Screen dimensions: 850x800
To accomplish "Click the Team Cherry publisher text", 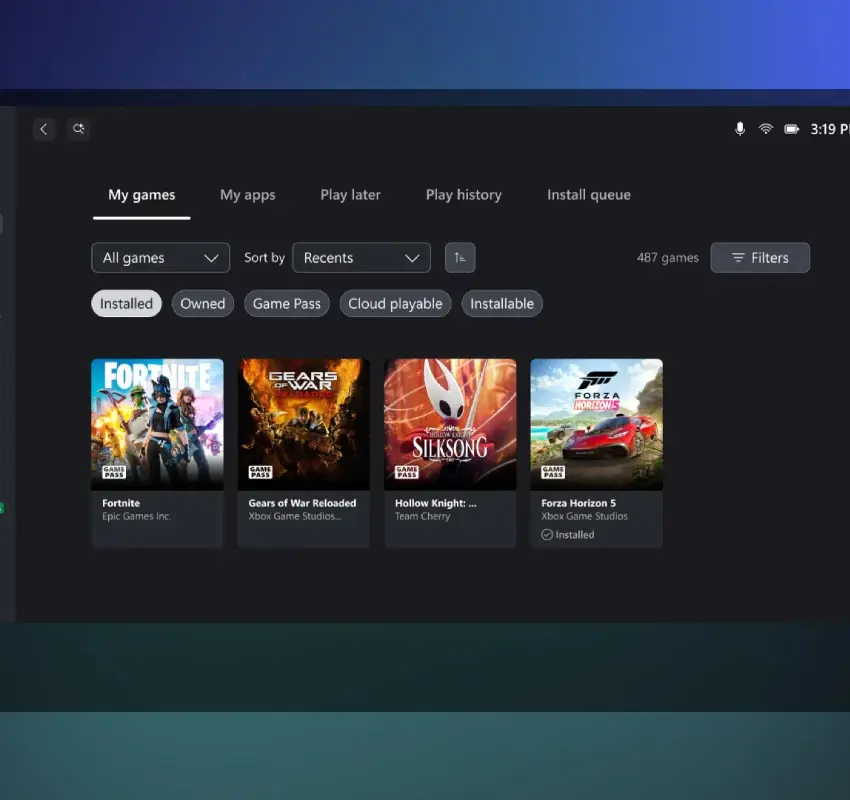I will coord(422,517).
